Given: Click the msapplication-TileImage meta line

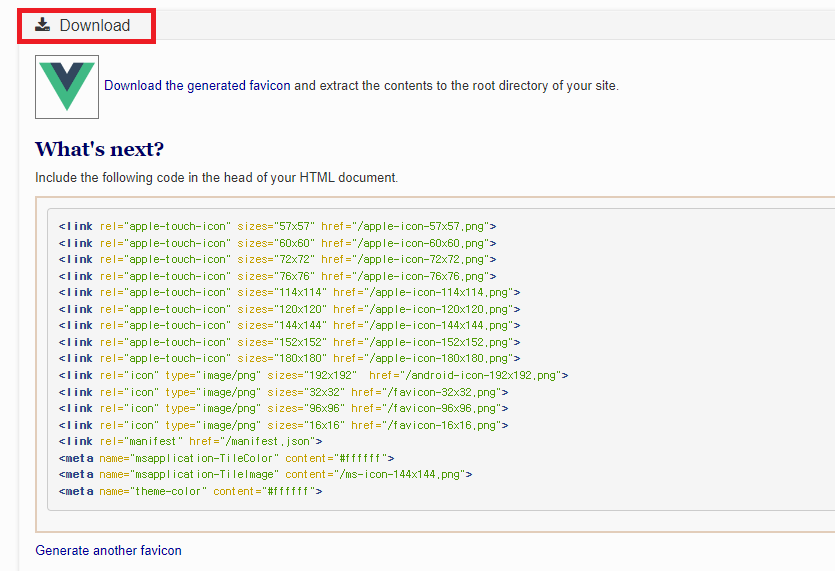Looking at the screenshot, I should click(265, 475).
